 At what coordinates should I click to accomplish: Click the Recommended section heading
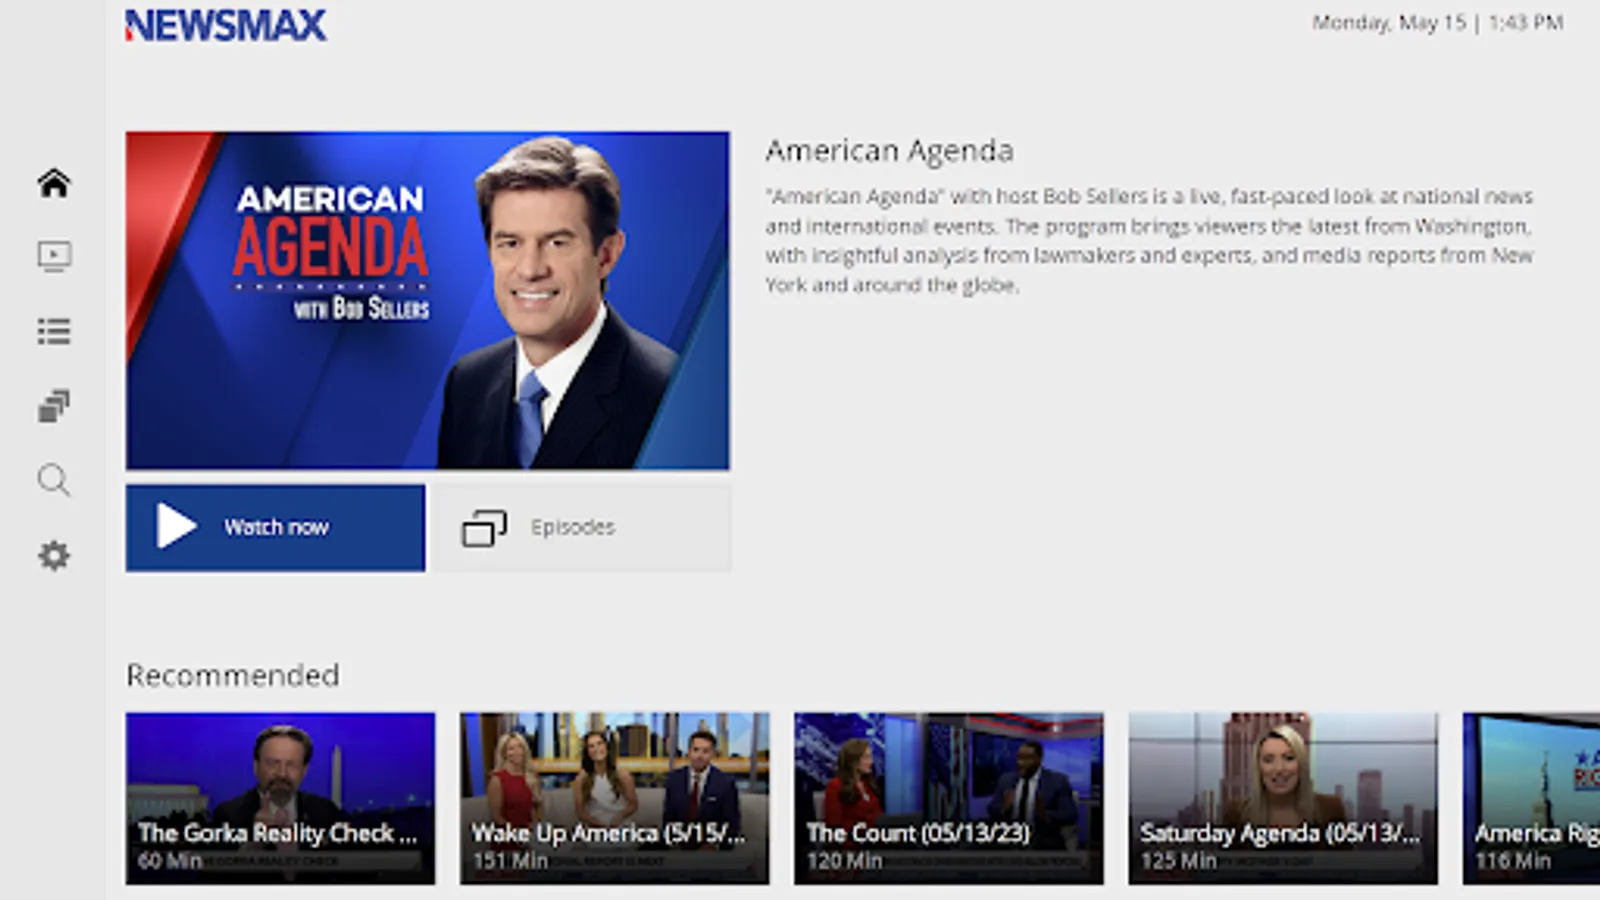point(232,675)
